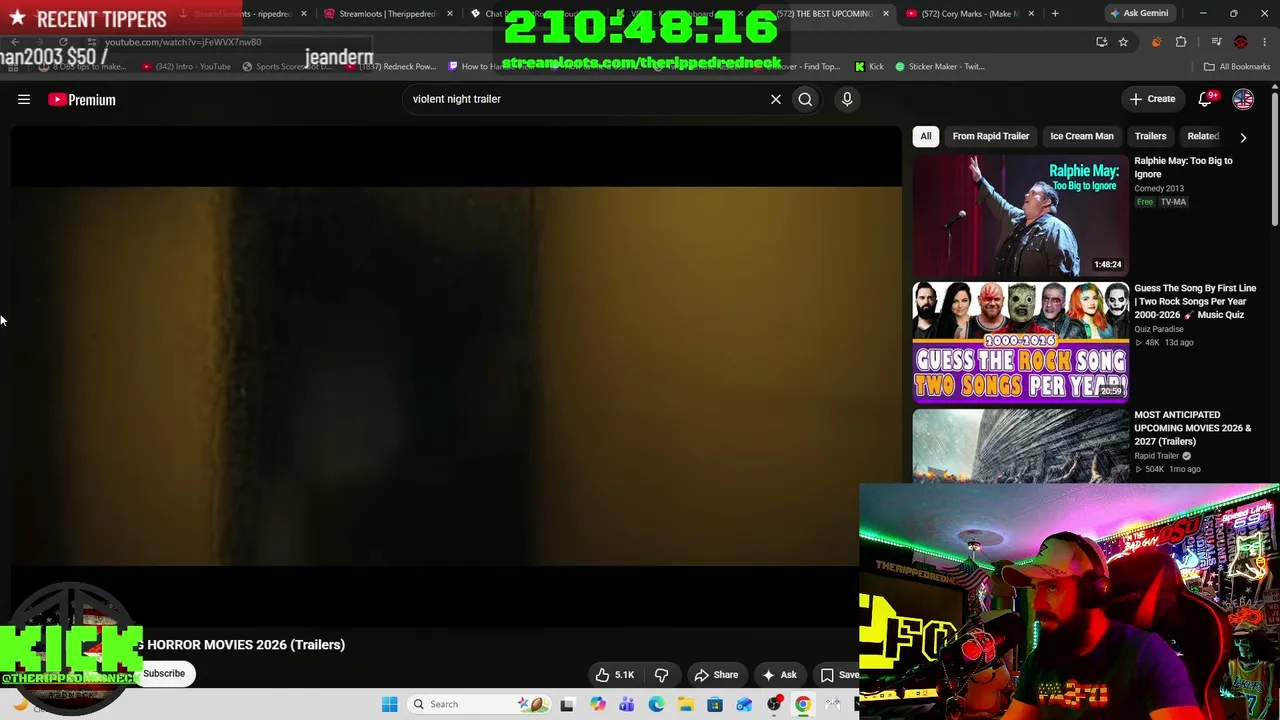
Task: Open the Ralphie May video thumbnail
Action: [x=1020, y=215]
